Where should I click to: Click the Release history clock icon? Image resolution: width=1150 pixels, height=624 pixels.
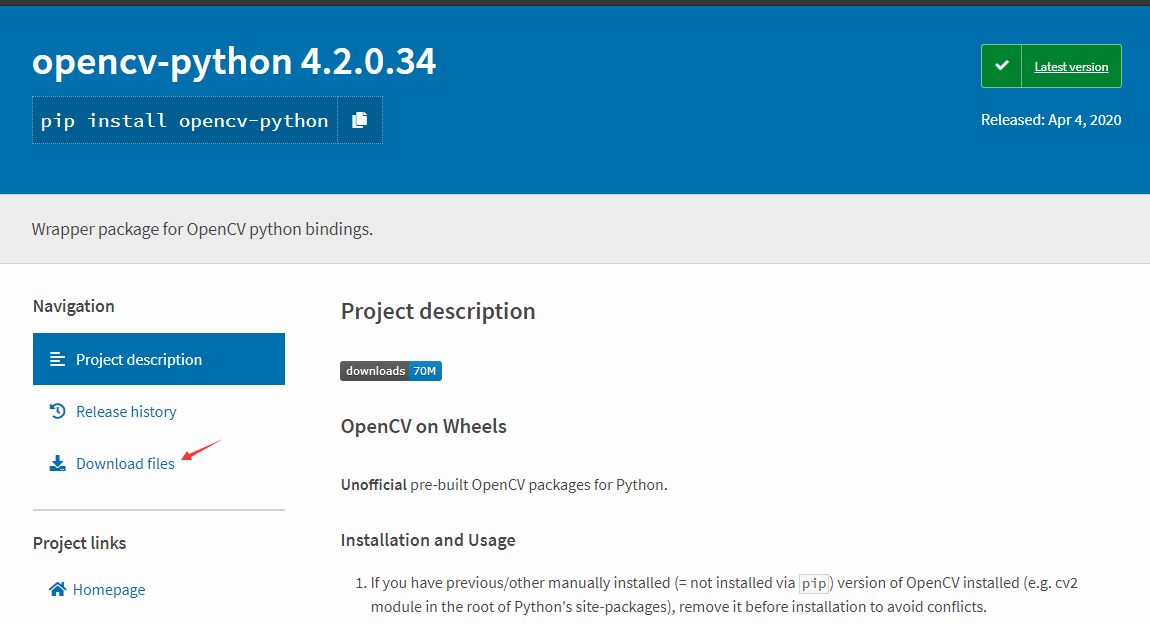tap(57, 410)
